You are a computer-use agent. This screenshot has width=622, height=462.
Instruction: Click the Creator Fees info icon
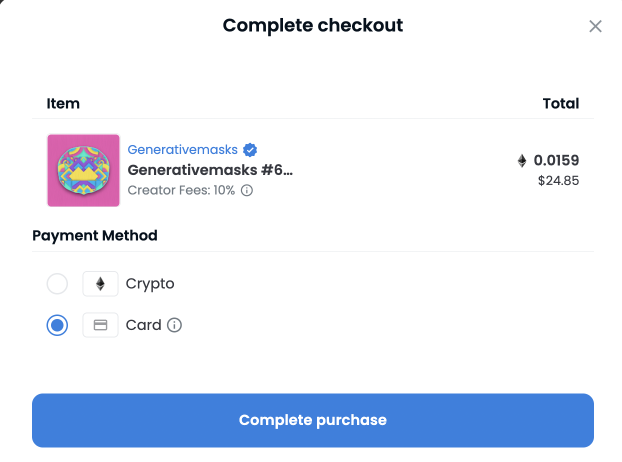[x=247, y=190]
